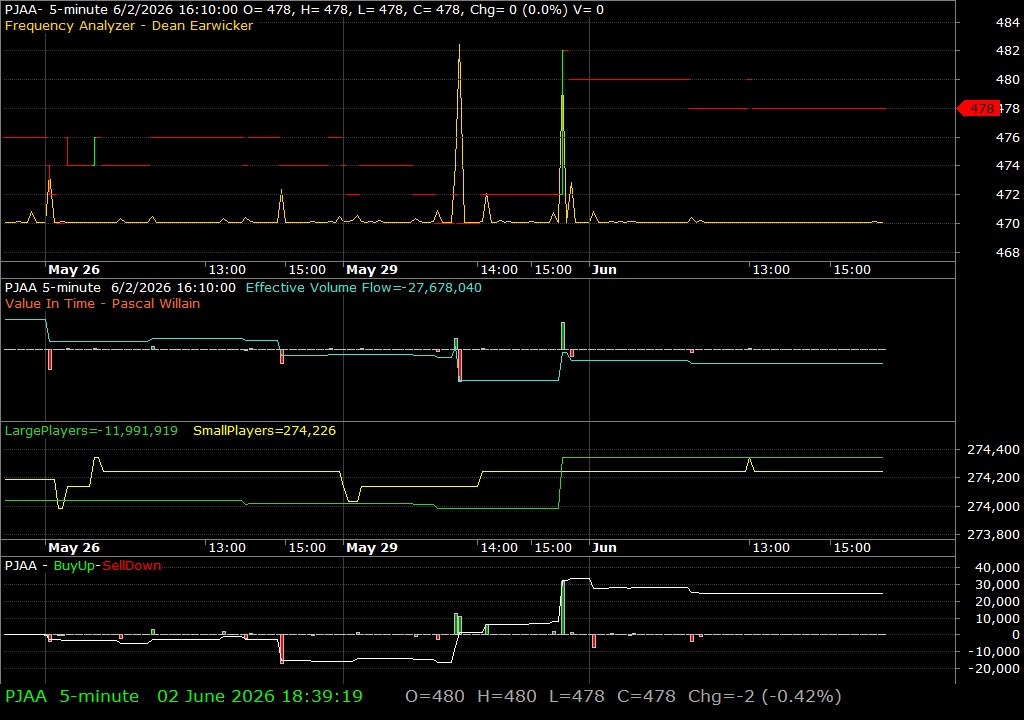This screenshot has height=720, width=1024.
Task: Select the 'Value In Time - Pascal Willain' title
Action: pos(103,303)
